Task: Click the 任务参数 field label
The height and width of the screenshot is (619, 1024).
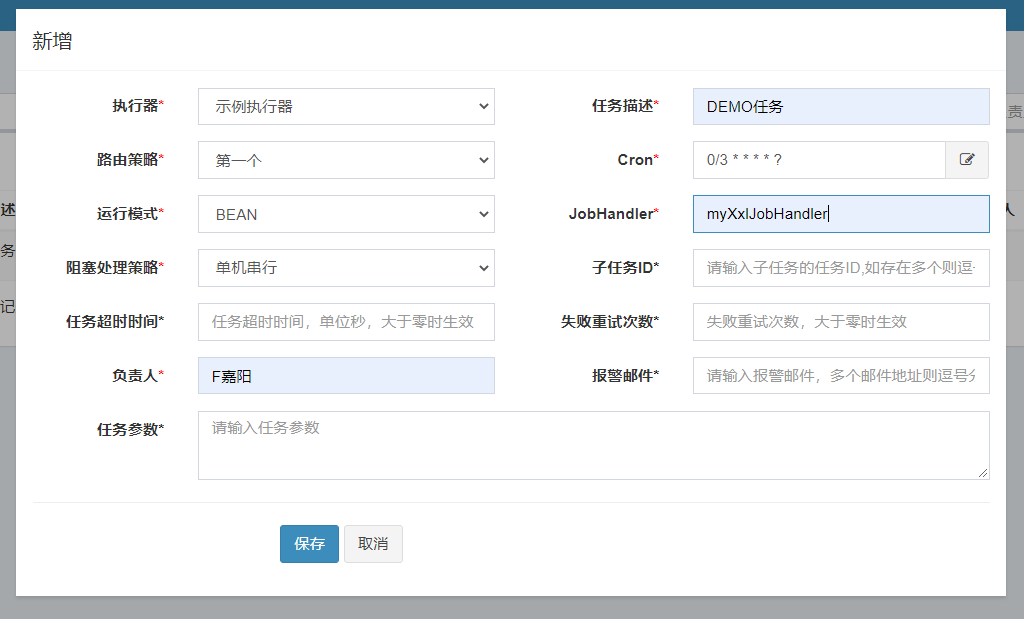Action: tap(128, 430)
